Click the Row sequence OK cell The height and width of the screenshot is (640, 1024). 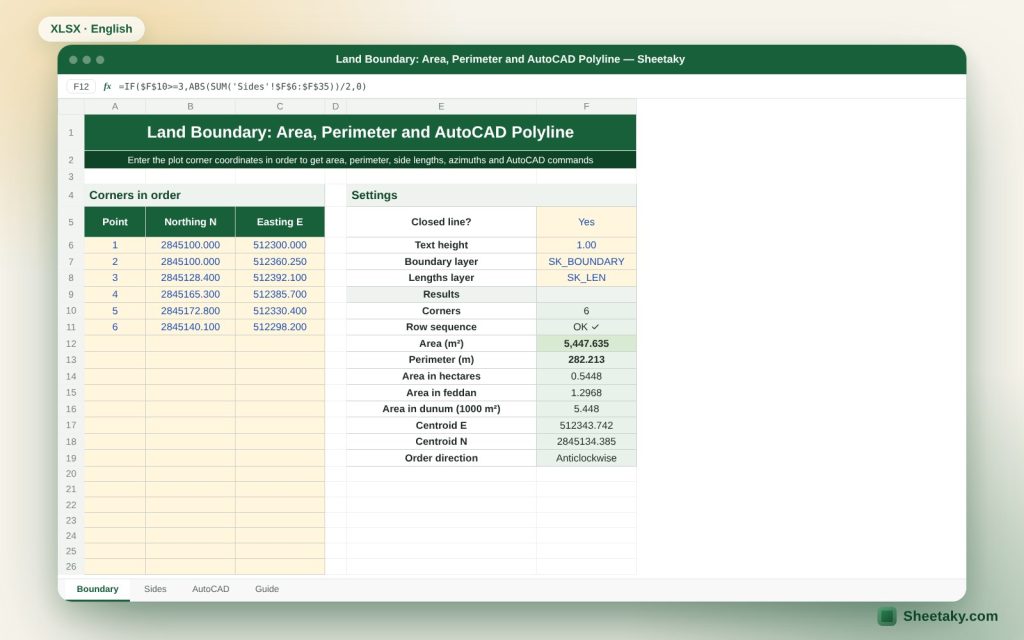(586, 327)
